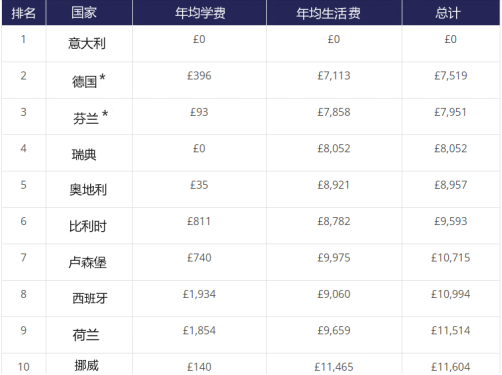Click the 排名 column header

(23, 13)
